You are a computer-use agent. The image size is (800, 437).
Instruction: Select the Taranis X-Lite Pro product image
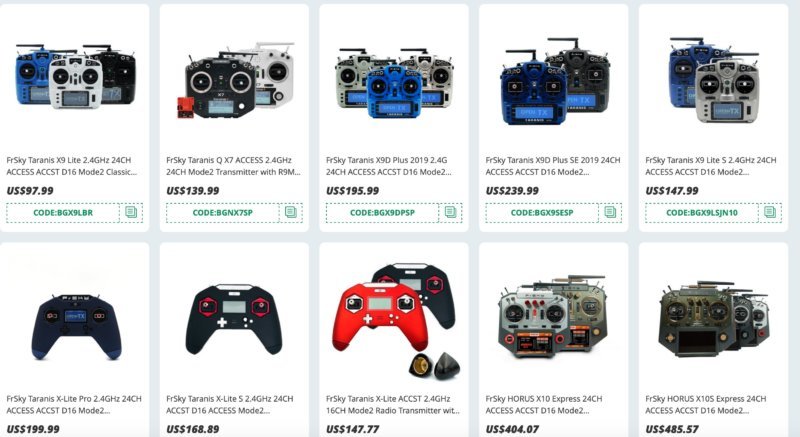click(77, 326)
